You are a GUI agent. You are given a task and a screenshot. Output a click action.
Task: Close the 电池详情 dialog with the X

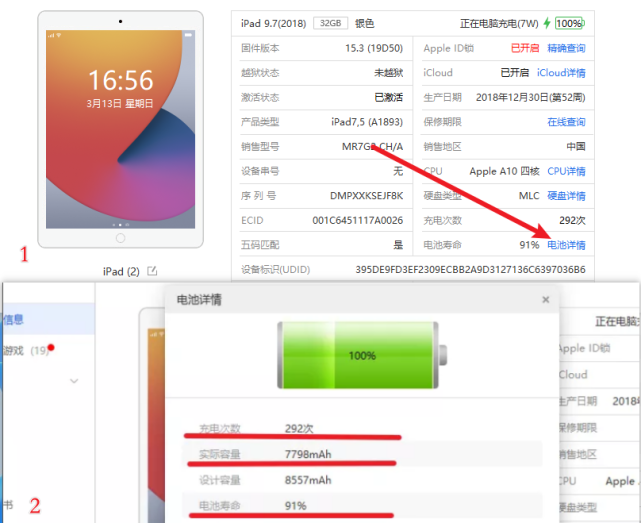[545, 300]
